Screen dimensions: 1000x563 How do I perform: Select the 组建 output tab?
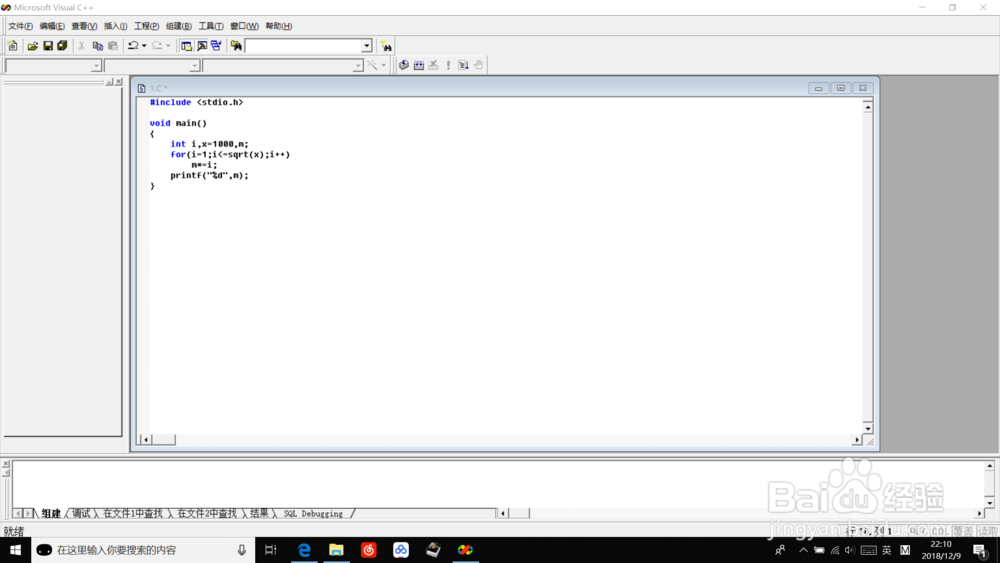point(51,513)
